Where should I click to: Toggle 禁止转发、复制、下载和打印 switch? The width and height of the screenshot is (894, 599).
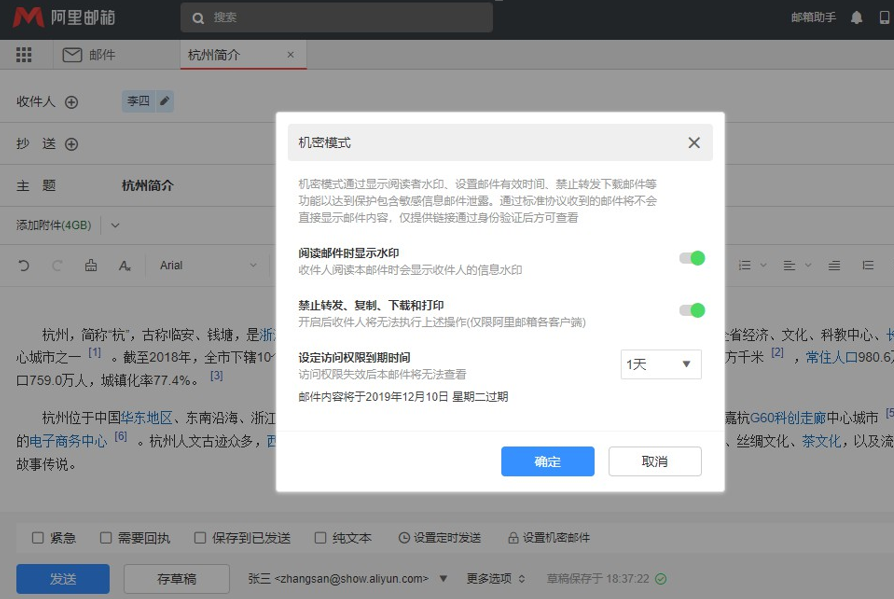coord(692,310)
